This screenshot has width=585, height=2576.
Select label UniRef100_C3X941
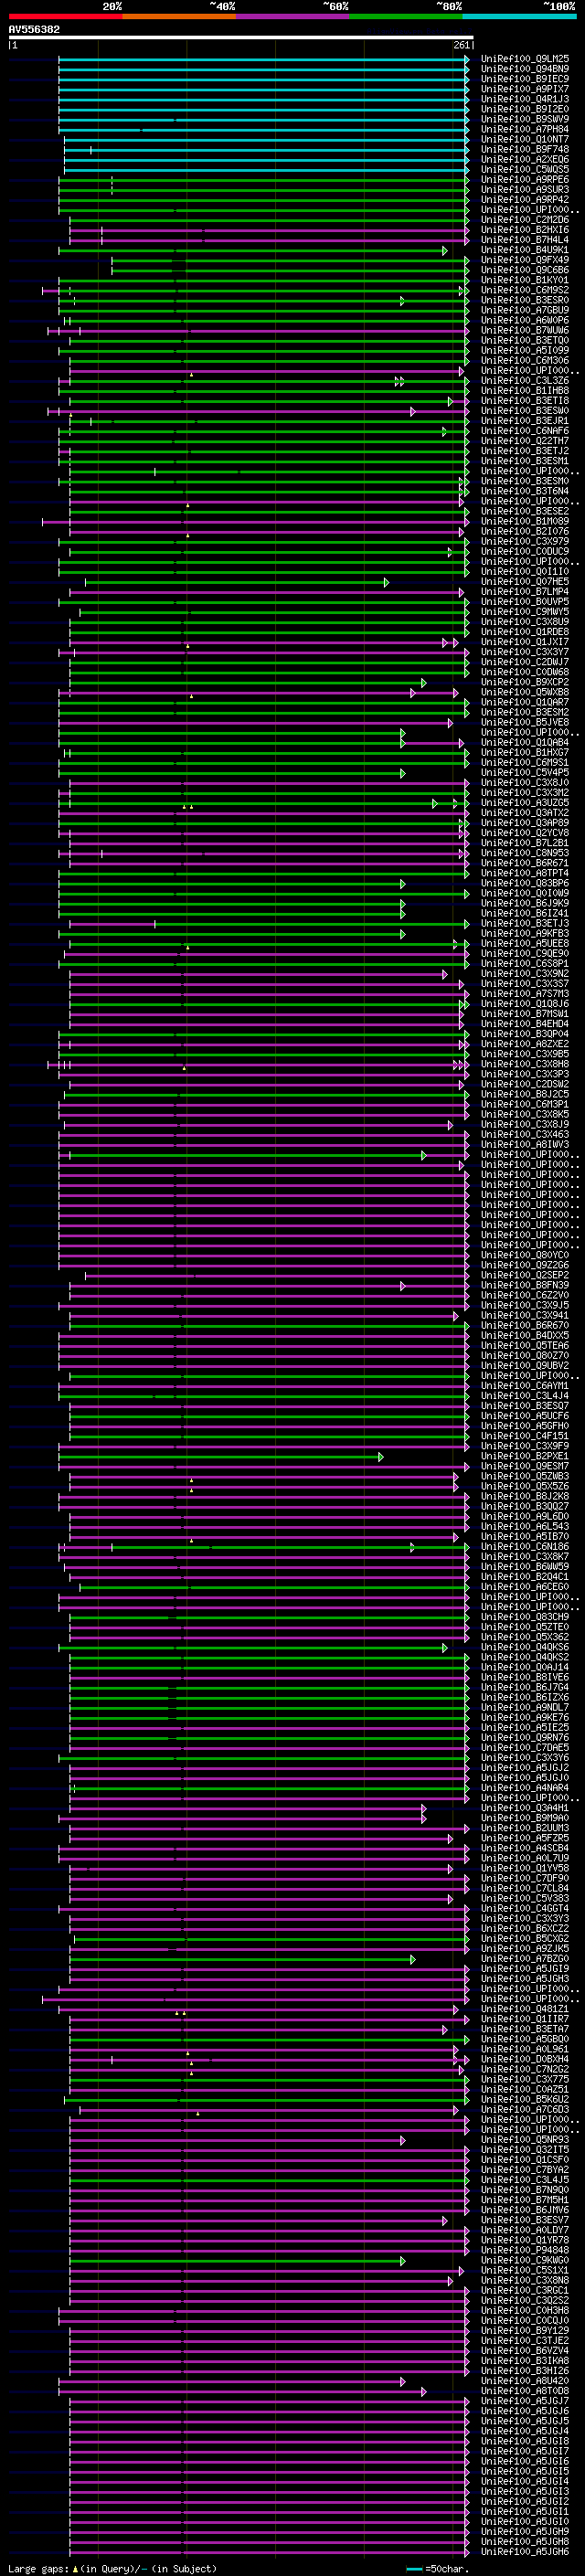click(x=525, y=1316)
